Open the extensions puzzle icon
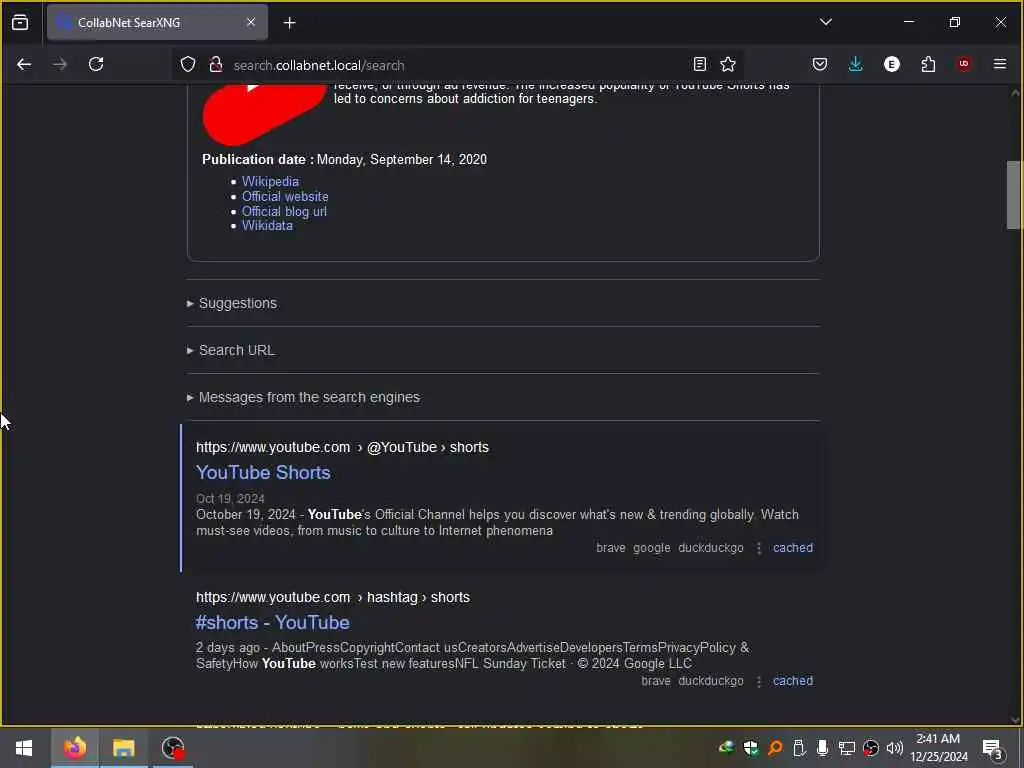1024x768 pixels. coord(928,64)
